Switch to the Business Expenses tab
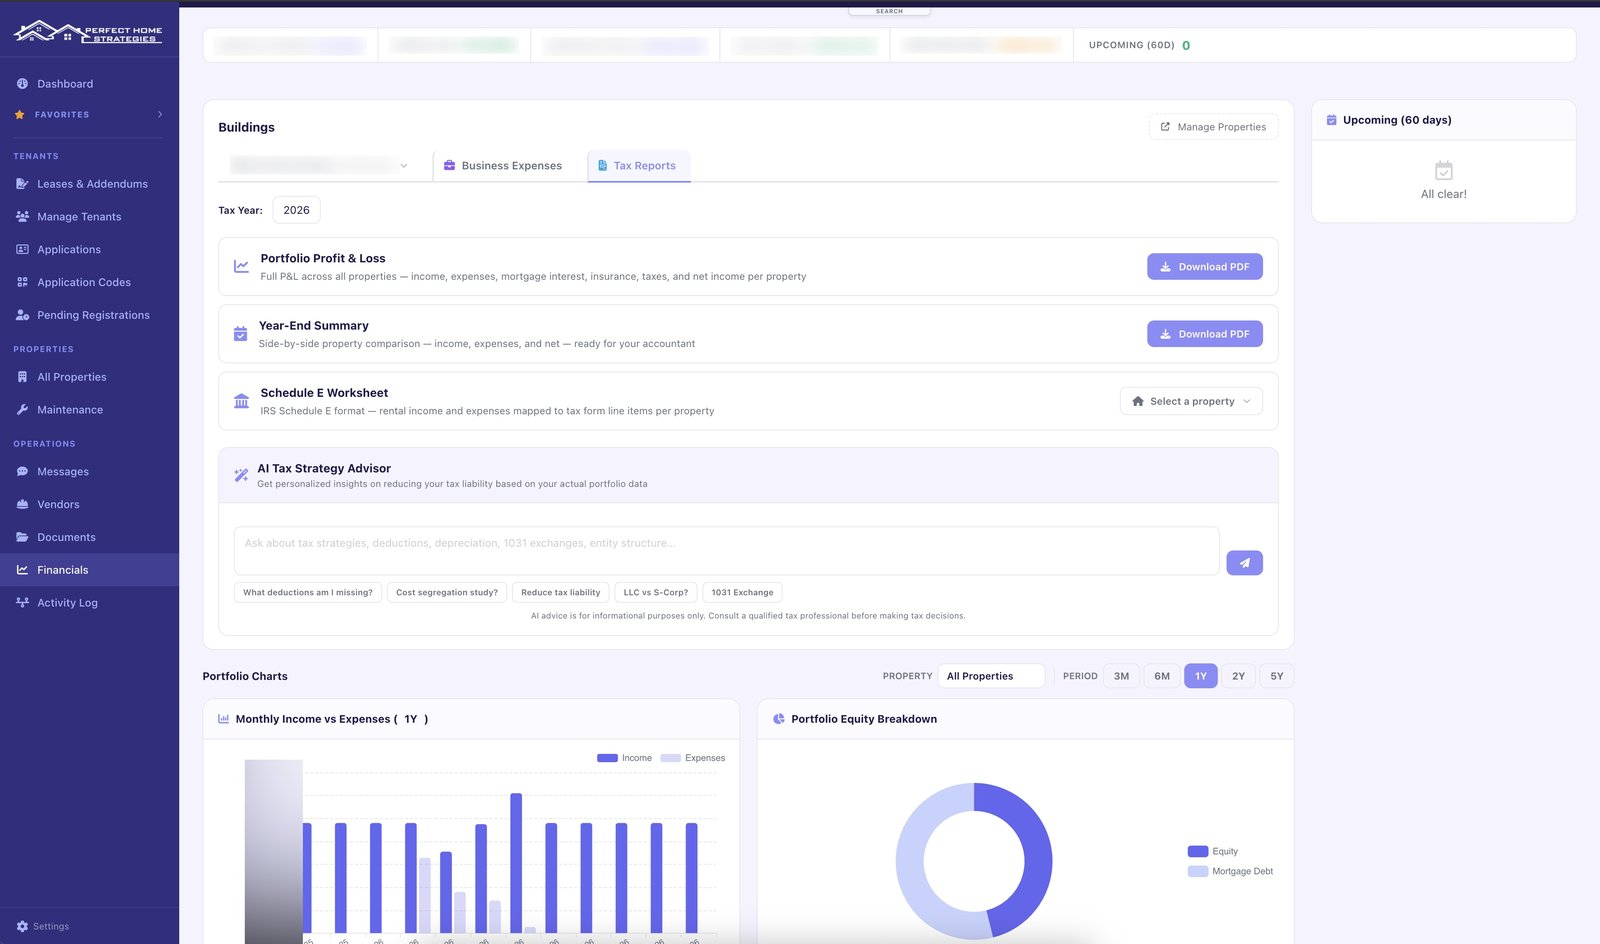Viewport: 1600px width, 944px height. click(x=503, y=166)
